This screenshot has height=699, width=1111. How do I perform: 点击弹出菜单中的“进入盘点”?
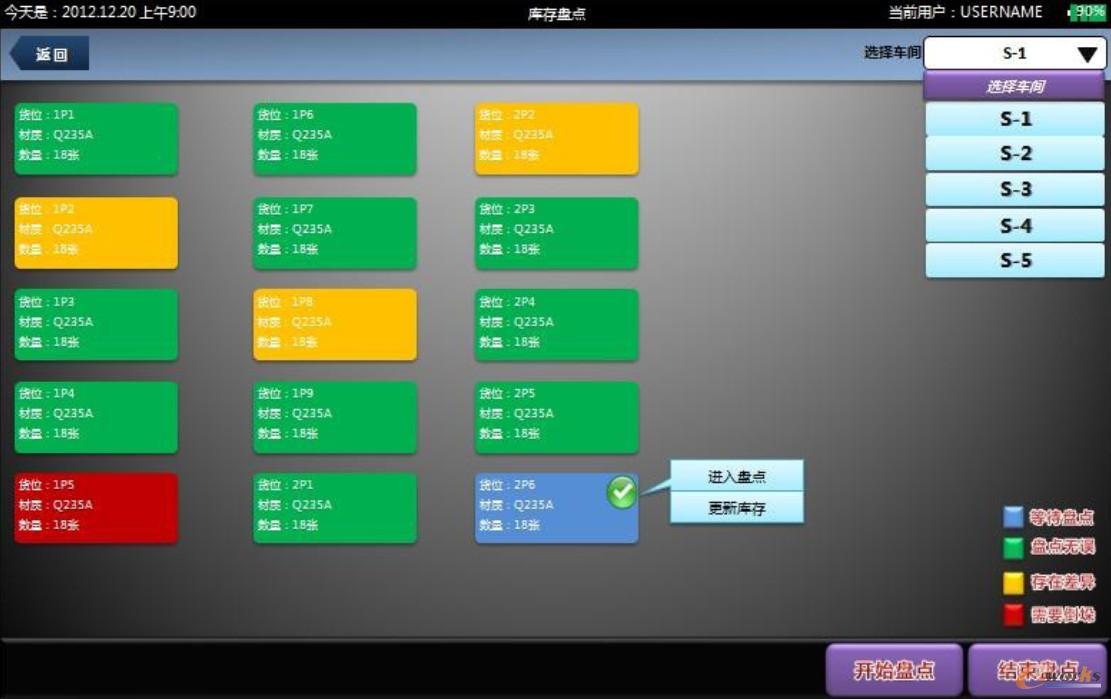737,476
